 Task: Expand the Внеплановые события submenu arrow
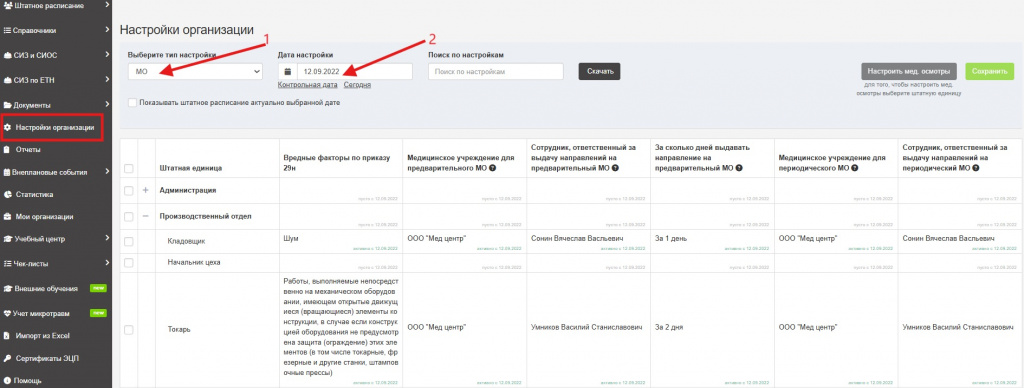click(106, 172)
